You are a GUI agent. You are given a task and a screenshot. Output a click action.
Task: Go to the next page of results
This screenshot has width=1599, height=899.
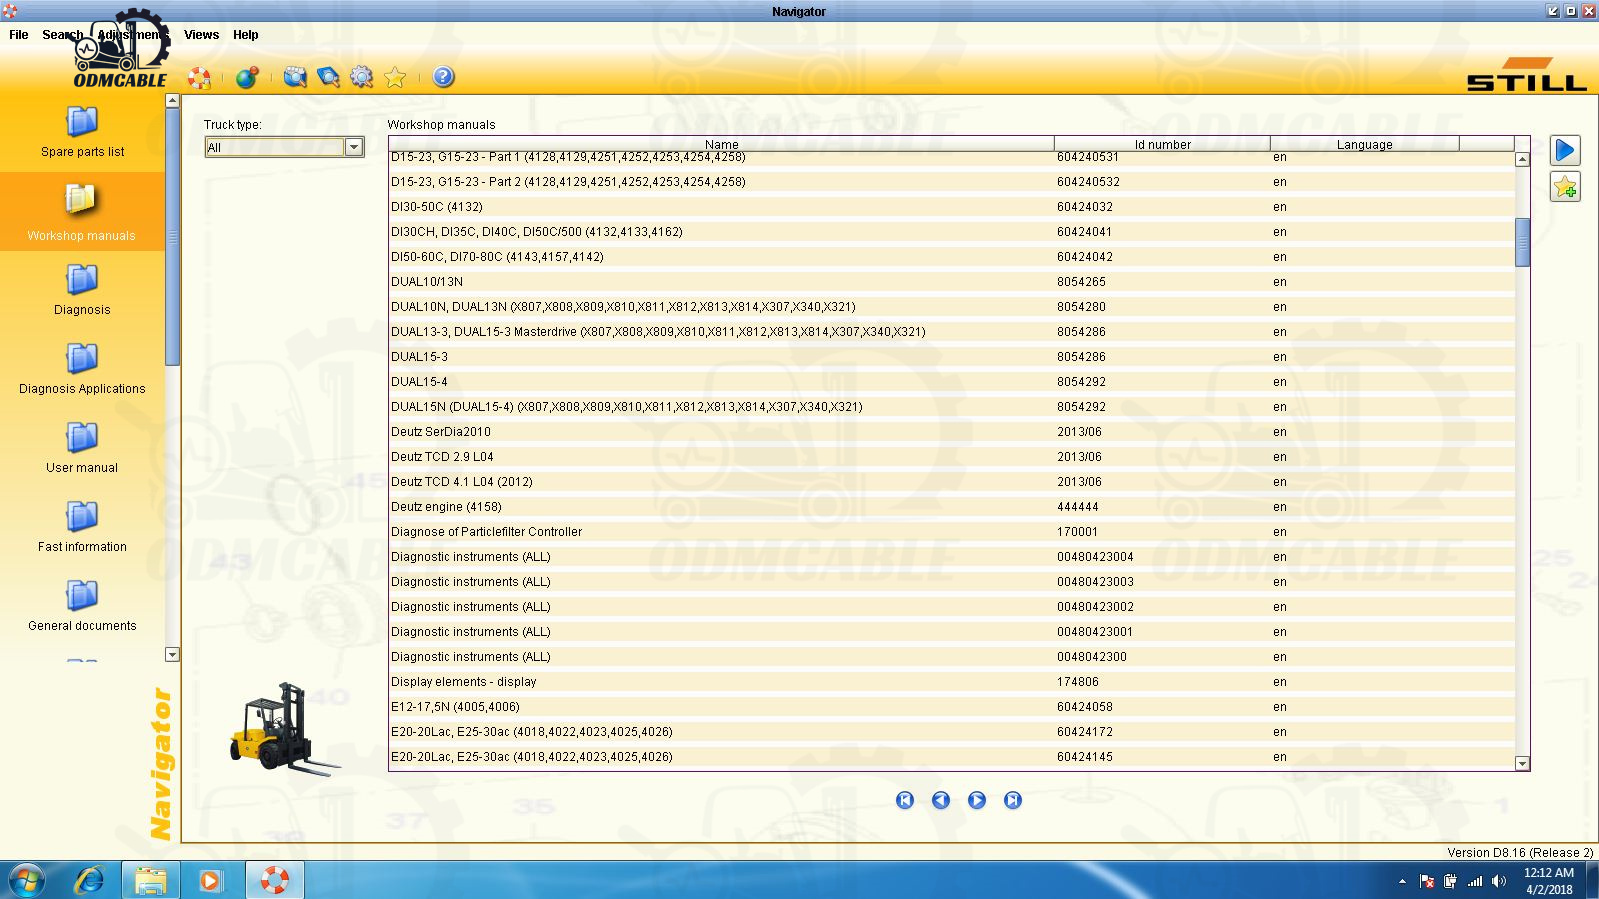(x=977, y=800)
